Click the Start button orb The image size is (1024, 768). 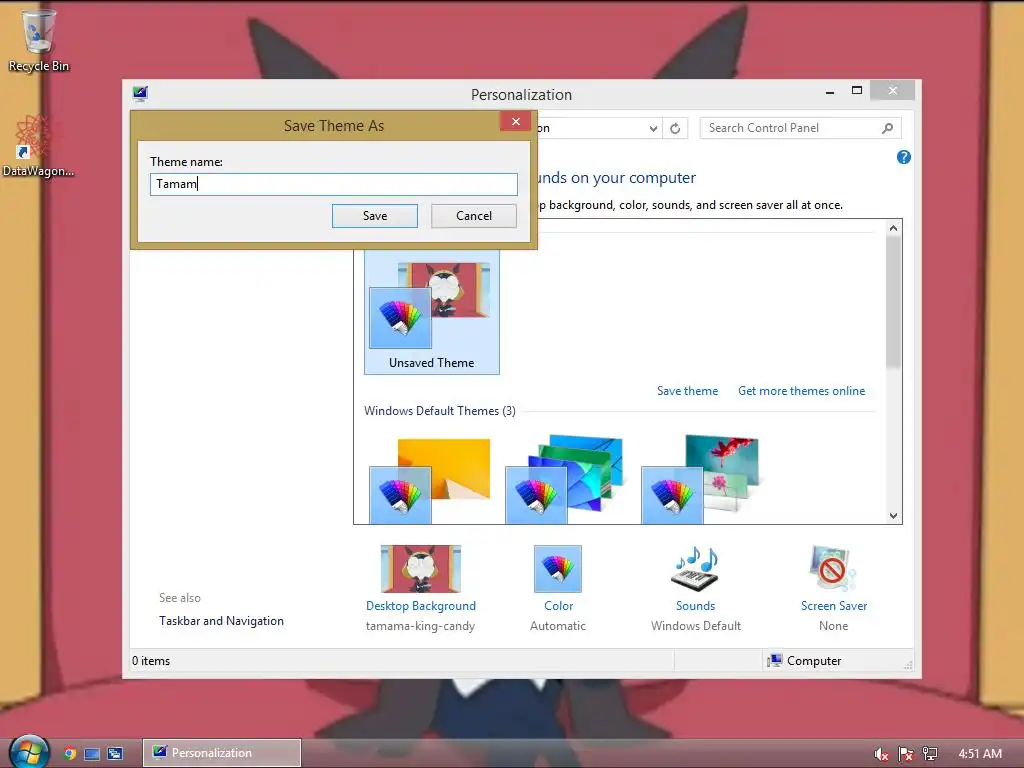coord(28,752)
